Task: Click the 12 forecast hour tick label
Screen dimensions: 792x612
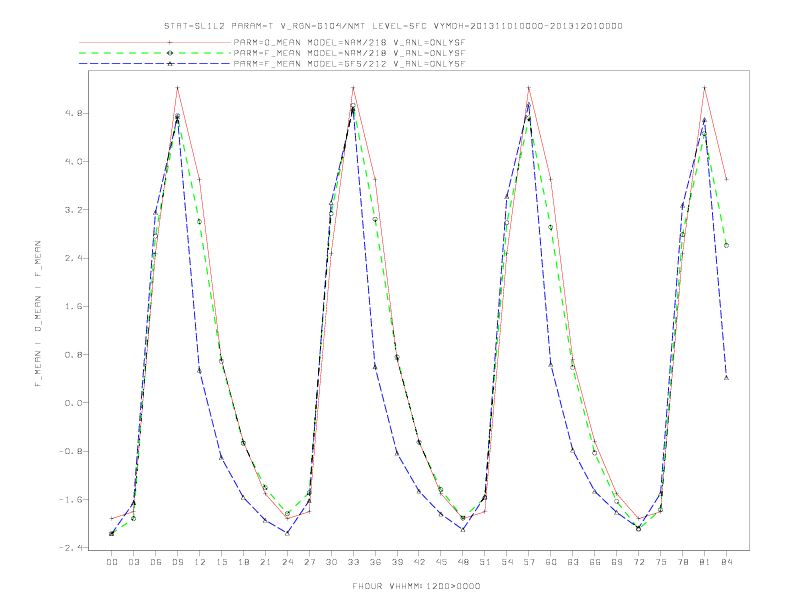Action: (200, 562)
